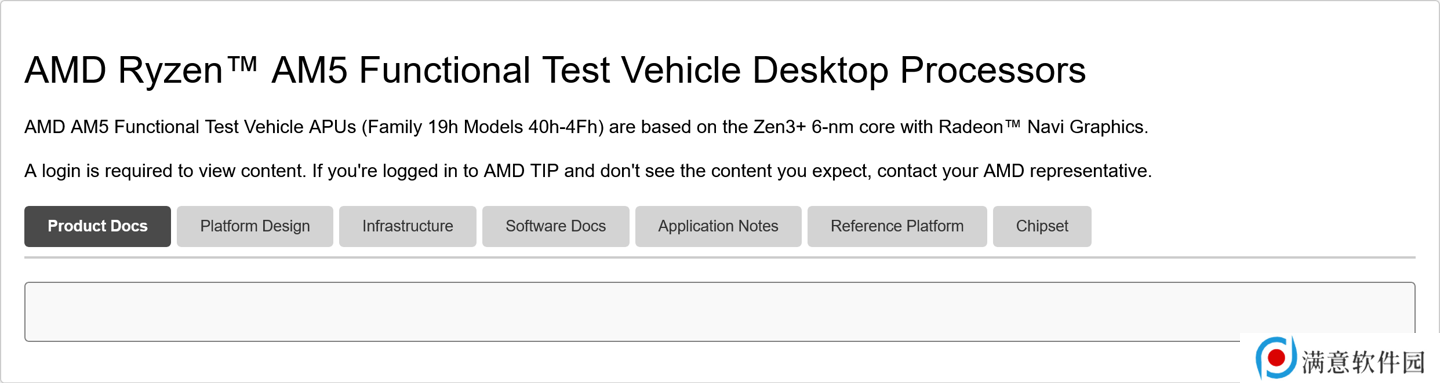The image size is (1440, 383).
Task: Click the "AMD representative" text
Action: pos(1066,171)
